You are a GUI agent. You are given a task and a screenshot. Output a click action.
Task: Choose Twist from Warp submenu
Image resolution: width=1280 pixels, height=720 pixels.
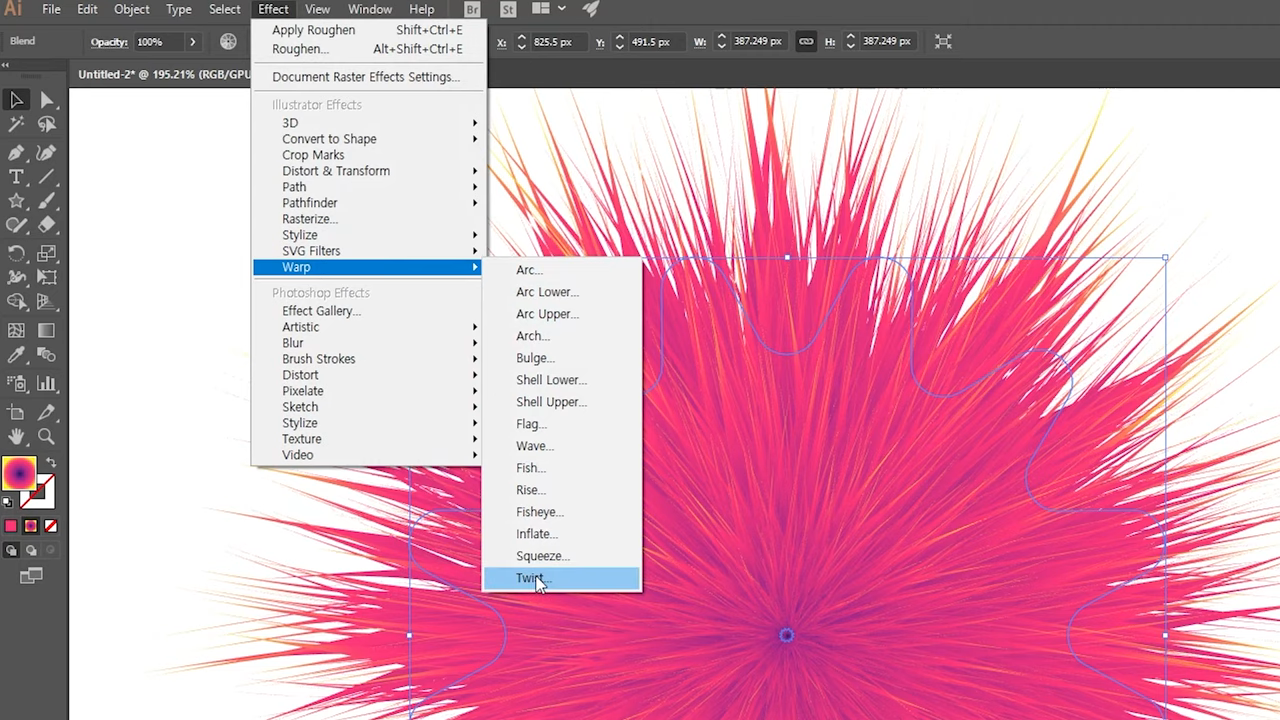pyautogui.click(x=562, y=578)
